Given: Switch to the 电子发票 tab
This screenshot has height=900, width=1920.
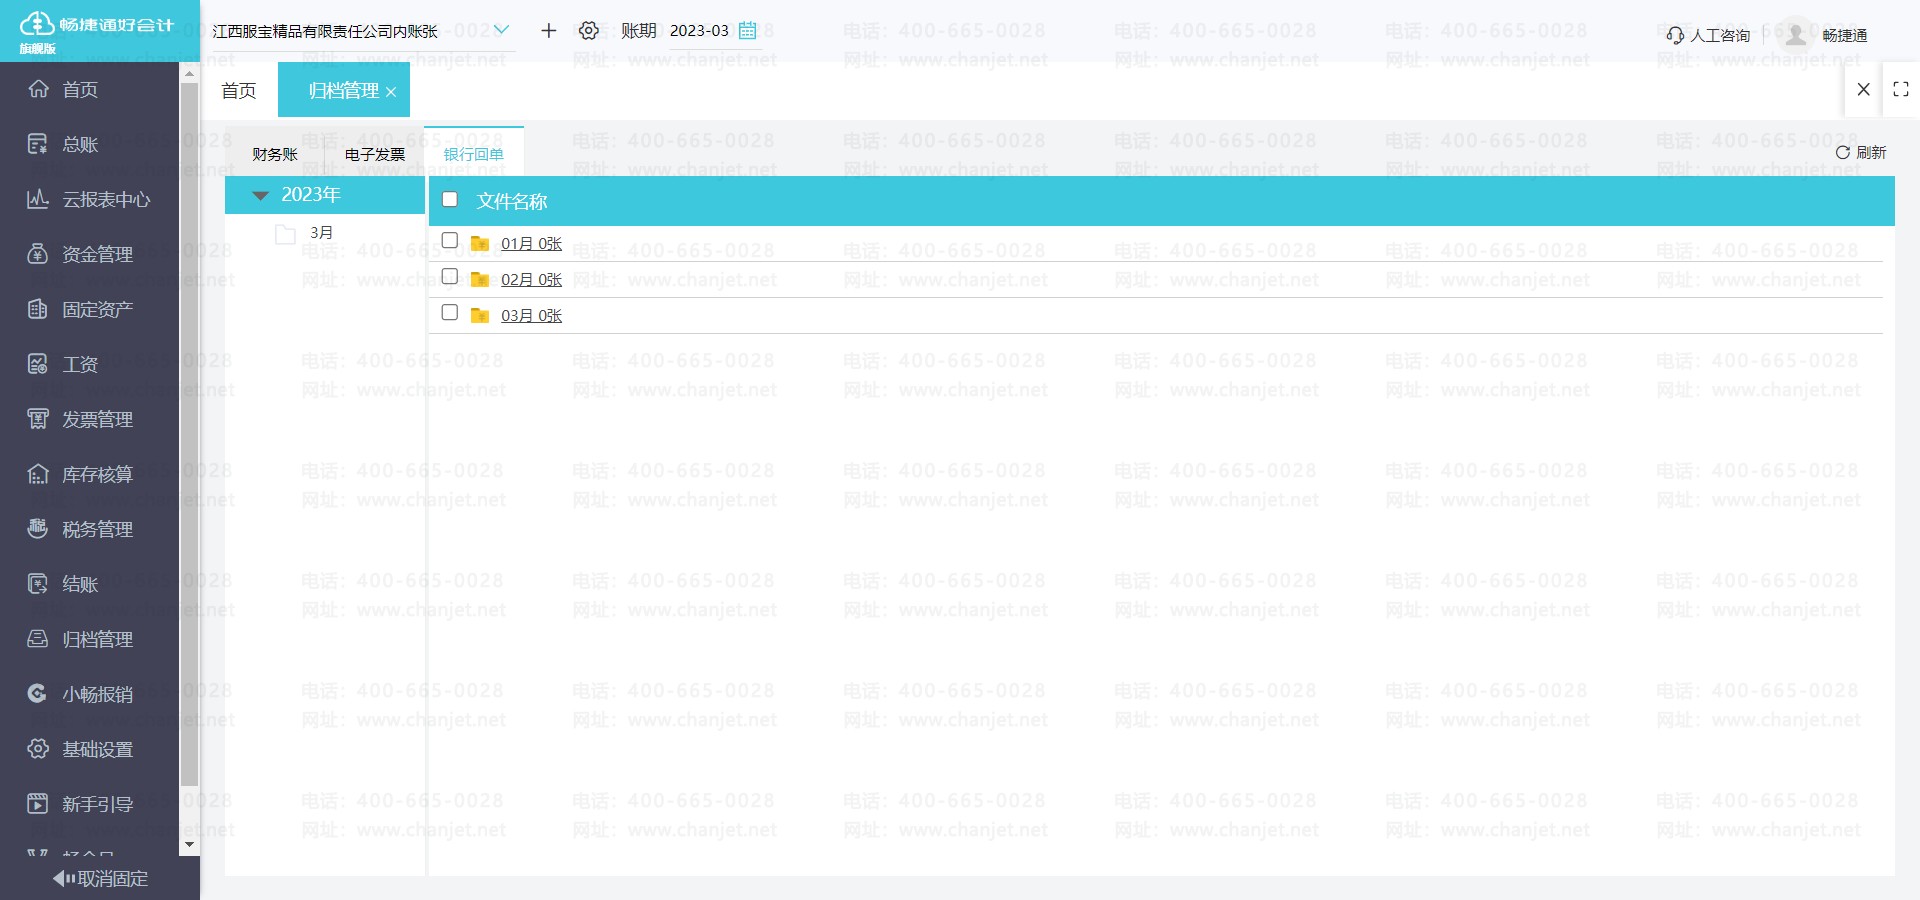Looking at the screenshot, I should [x=375, y=154].
